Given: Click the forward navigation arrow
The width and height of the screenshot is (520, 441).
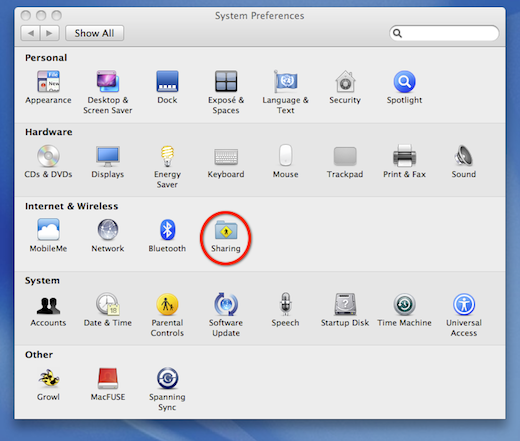Looking at the screenshot, I should coord(50,33).
